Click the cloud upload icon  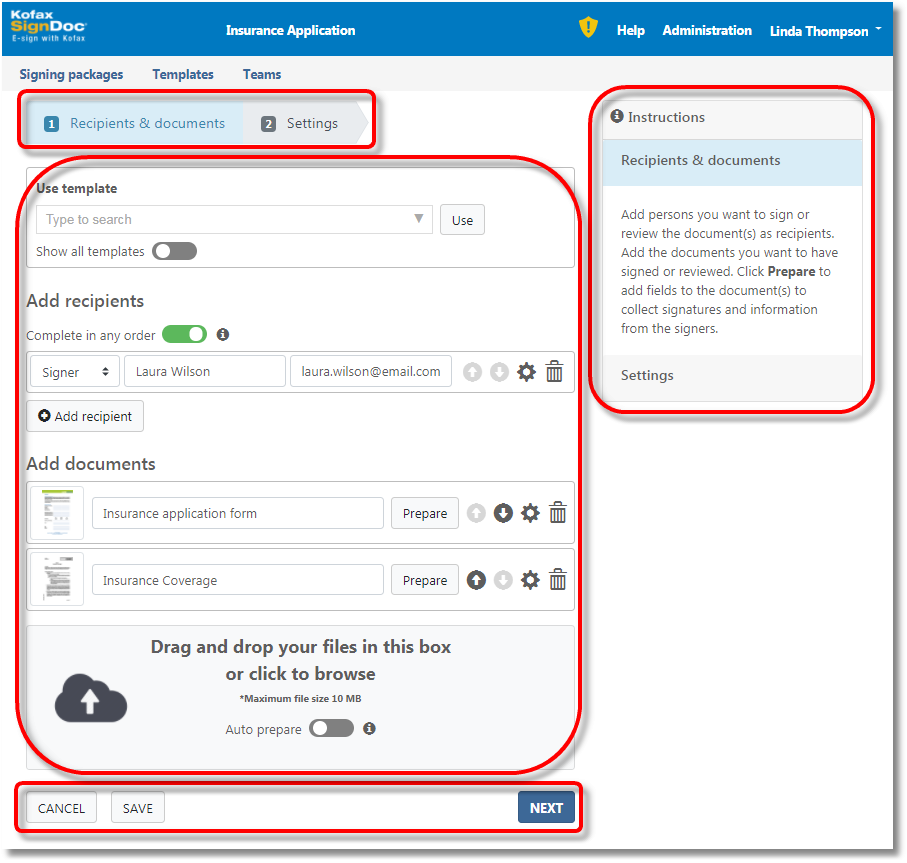[90, 698]
